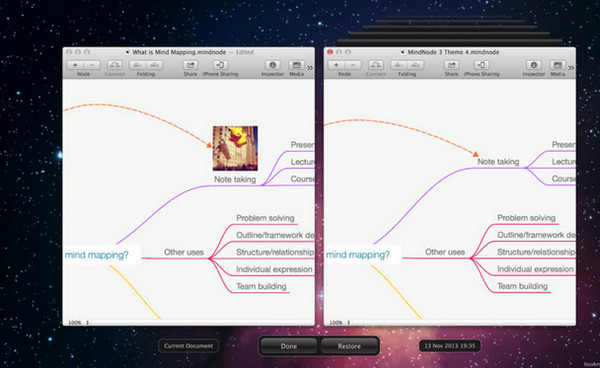Select the balloon image thumbnail above Note taking
The height and width of the screenshot is (368, 600).
[x=235, y=148]
